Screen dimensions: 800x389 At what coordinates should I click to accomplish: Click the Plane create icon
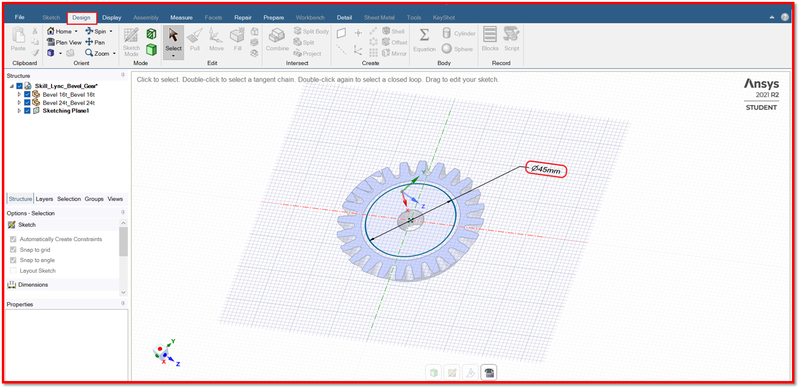(x=341, y=33)
